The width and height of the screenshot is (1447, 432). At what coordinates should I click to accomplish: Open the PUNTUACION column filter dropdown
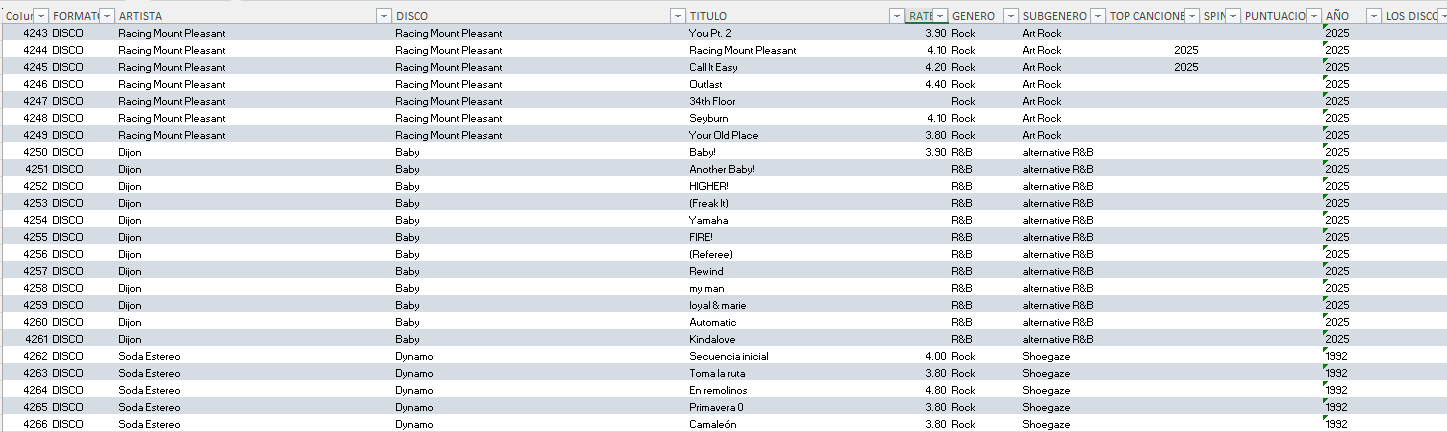1313,16
